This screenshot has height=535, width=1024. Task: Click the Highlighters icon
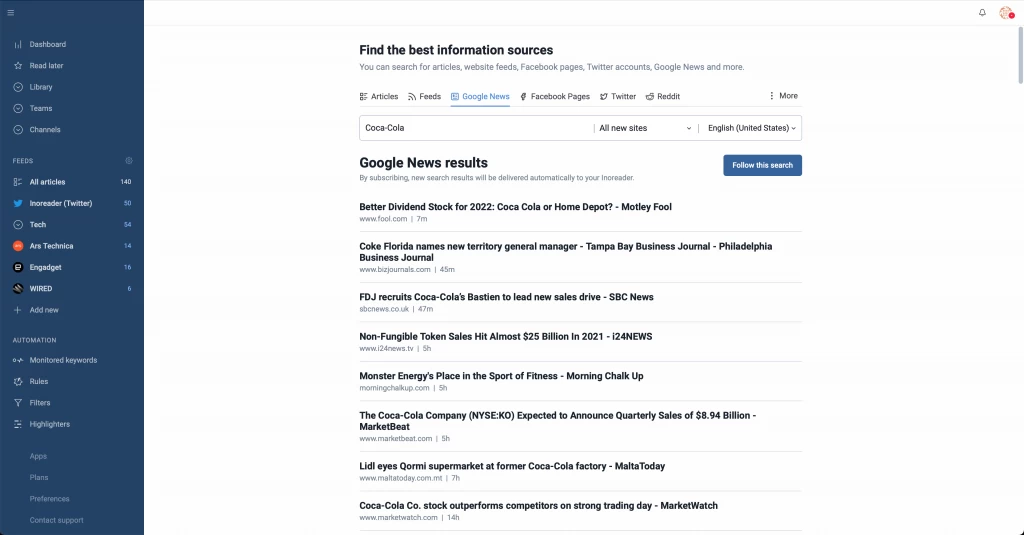pos(18,425)
